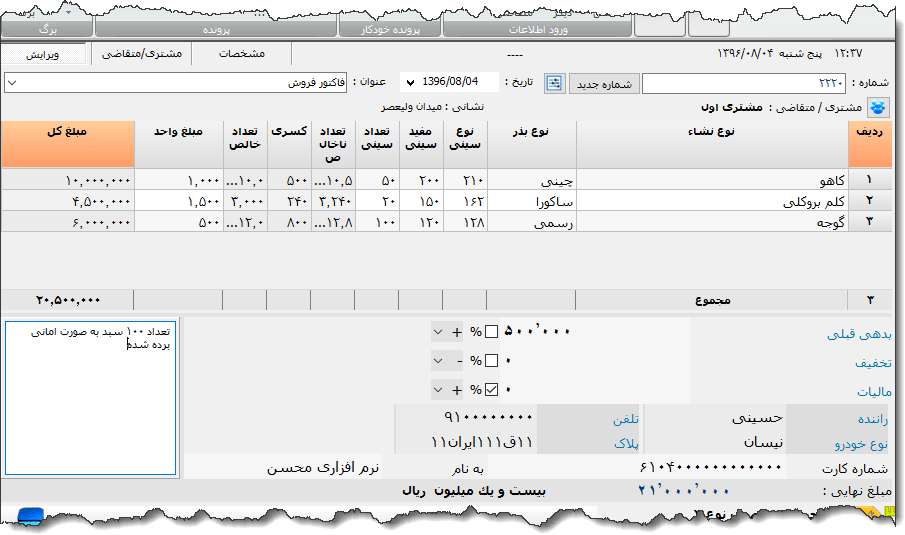Screen dimensions: 905x535
Task: Click the customer name مشتری اول
Action: [732, 107]
